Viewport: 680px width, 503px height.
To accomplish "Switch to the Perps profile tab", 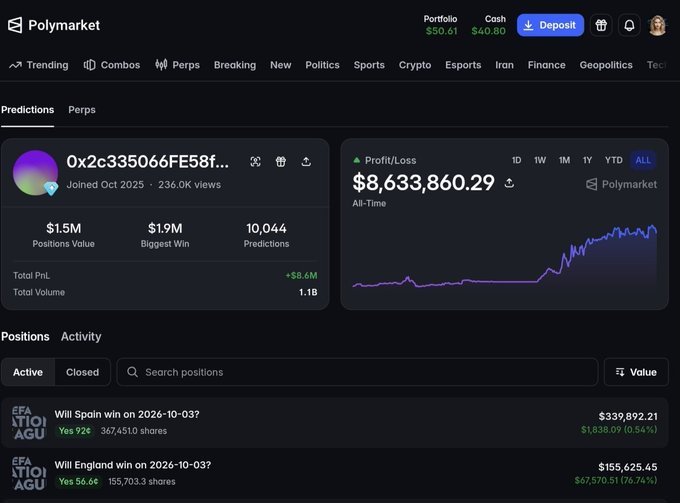I will tap(82, 110).
